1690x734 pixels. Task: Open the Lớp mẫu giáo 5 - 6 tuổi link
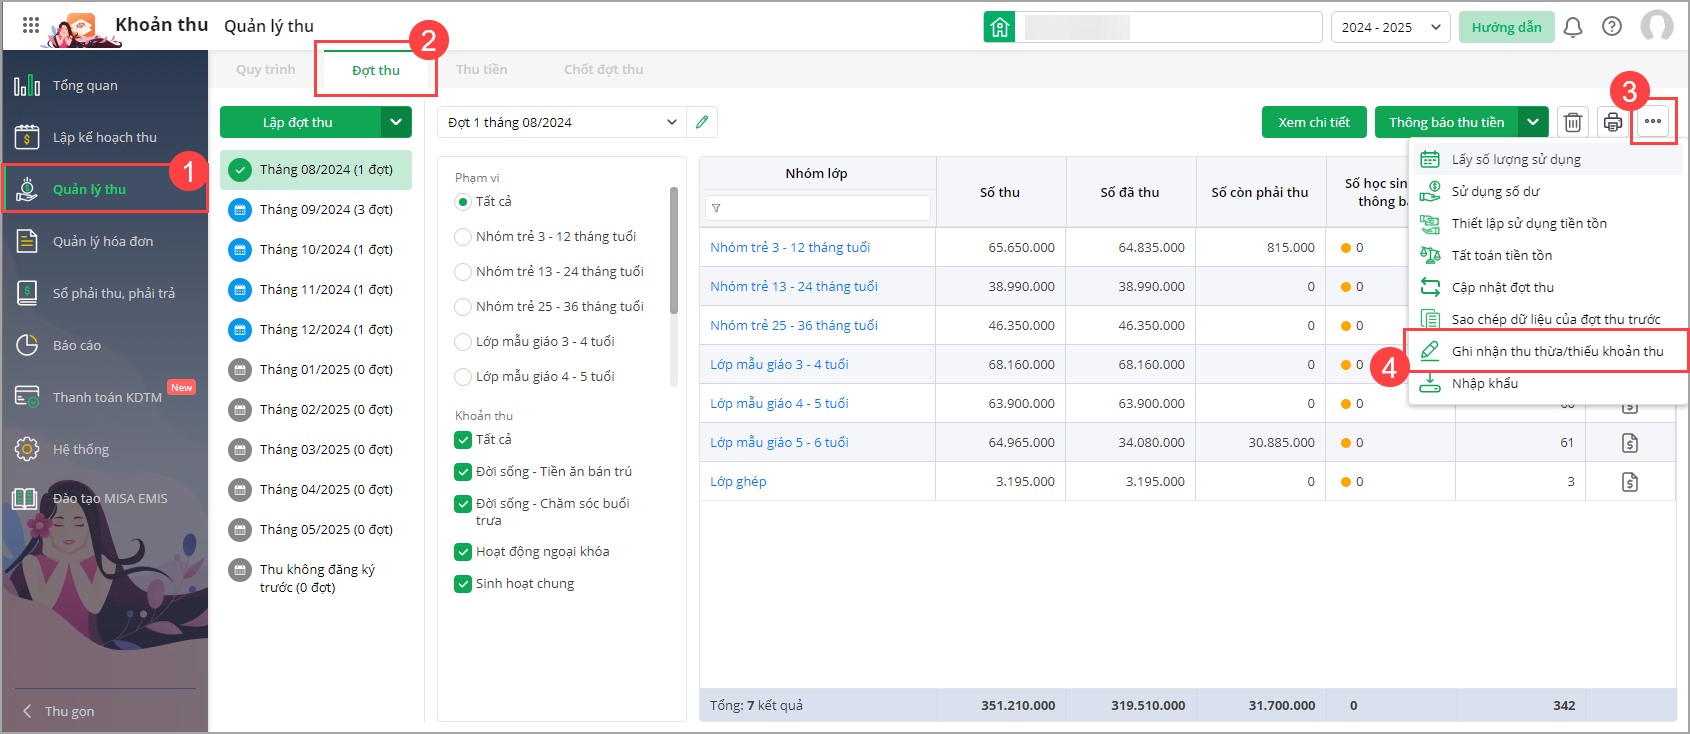tap(779, 442)
